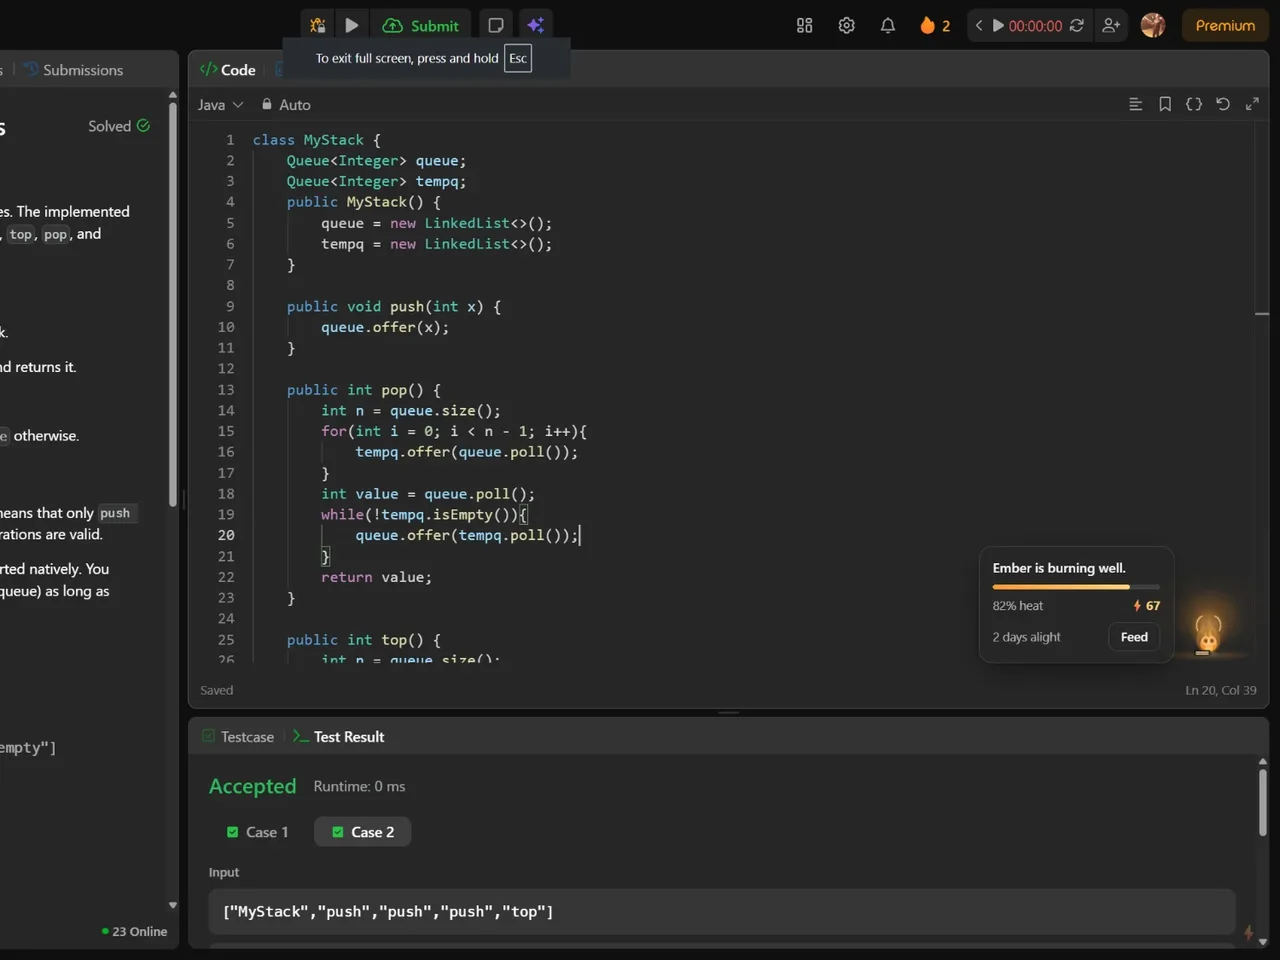Click the Accepted result text

click(252, 786)
